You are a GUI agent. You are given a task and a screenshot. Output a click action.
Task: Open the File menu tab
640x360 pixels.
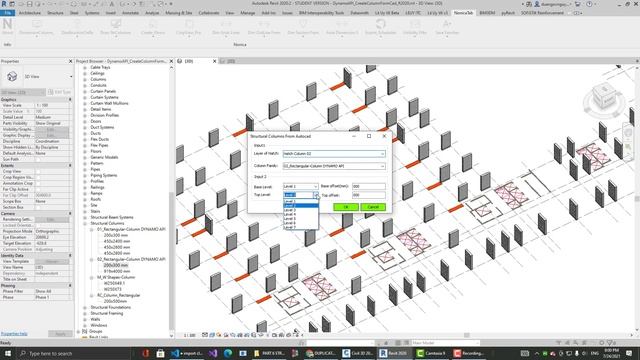pos(8,13)
